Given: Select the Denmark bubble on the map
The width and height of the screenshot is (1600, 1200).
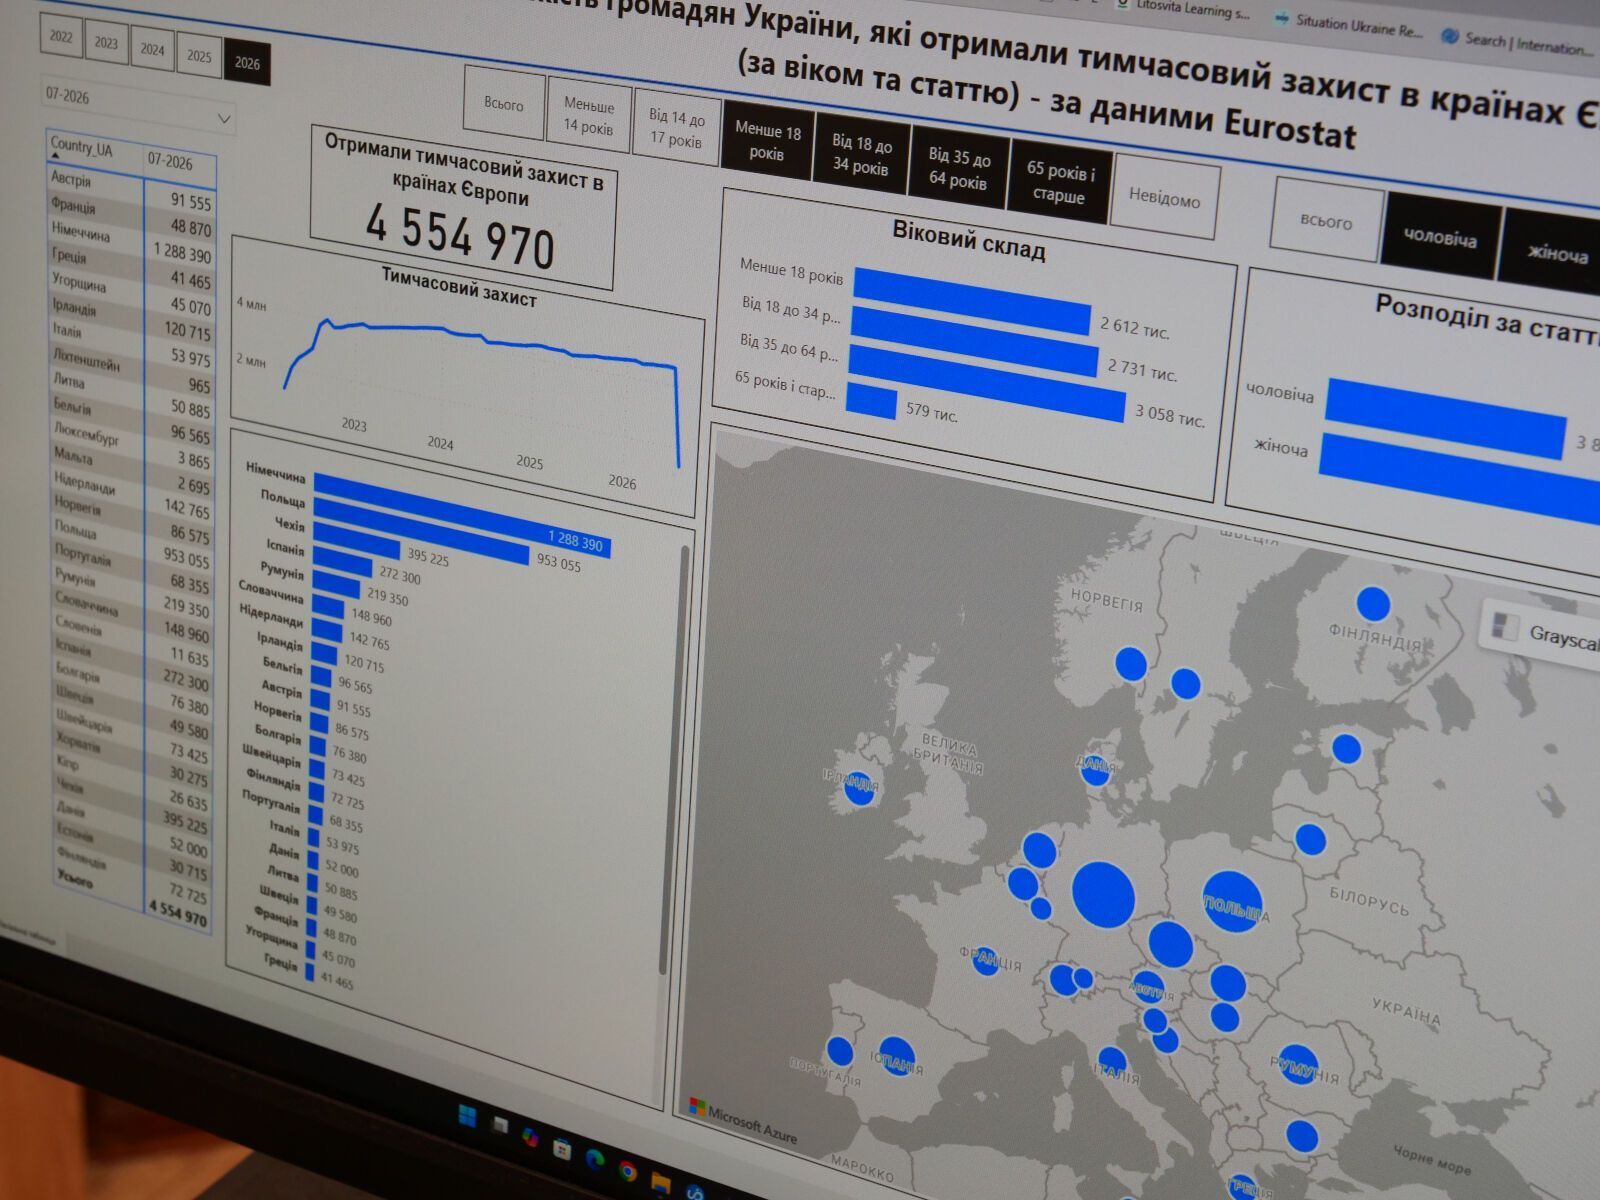Looking at the screenshot, I should pos(1095,769).
